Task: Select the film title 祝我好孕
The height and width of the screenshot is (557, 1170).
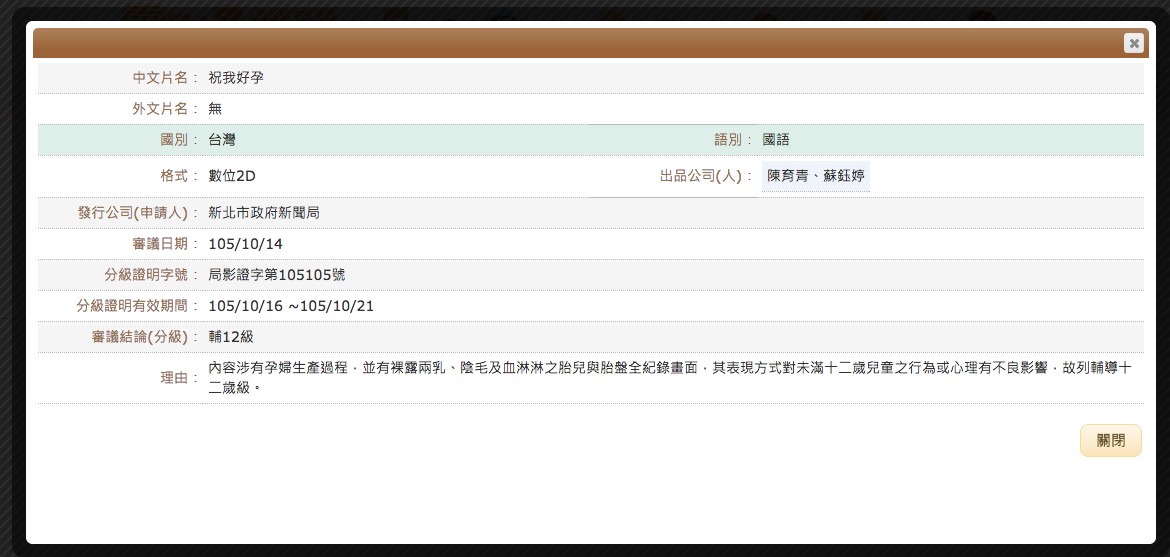Action: click(x=236, y=78)
